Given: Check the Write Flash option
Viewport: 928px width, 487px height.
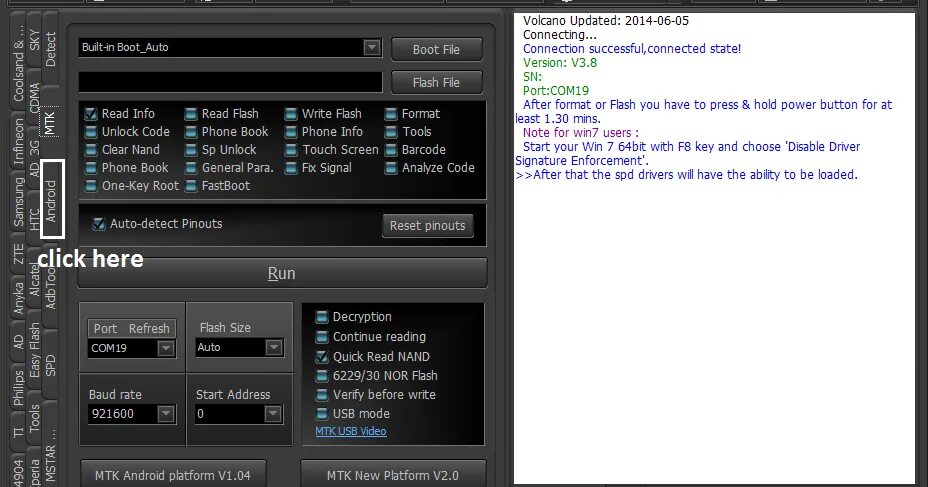Looking at the screenshot, I should coord(291,114).
